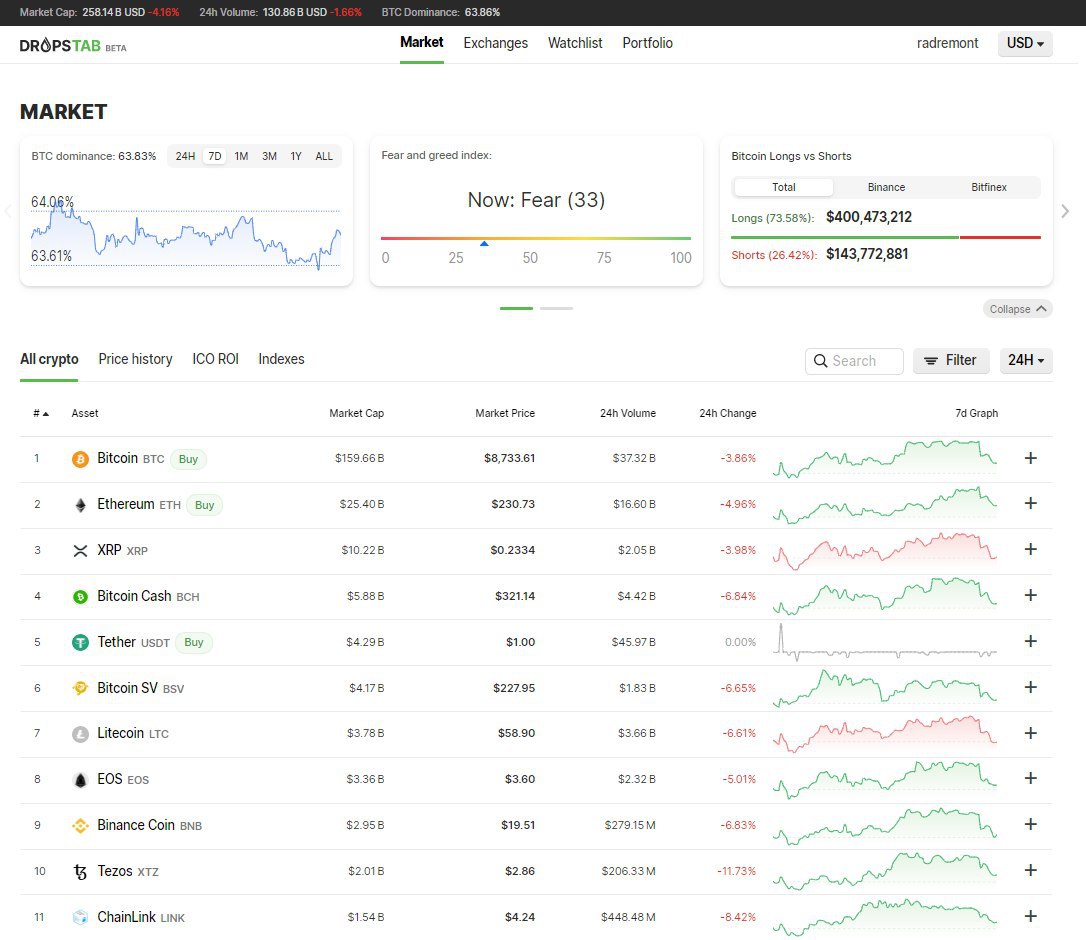Click the ChainLink logo icon
The width and height of the screenshot is (1086, 940).
[80, 917]
